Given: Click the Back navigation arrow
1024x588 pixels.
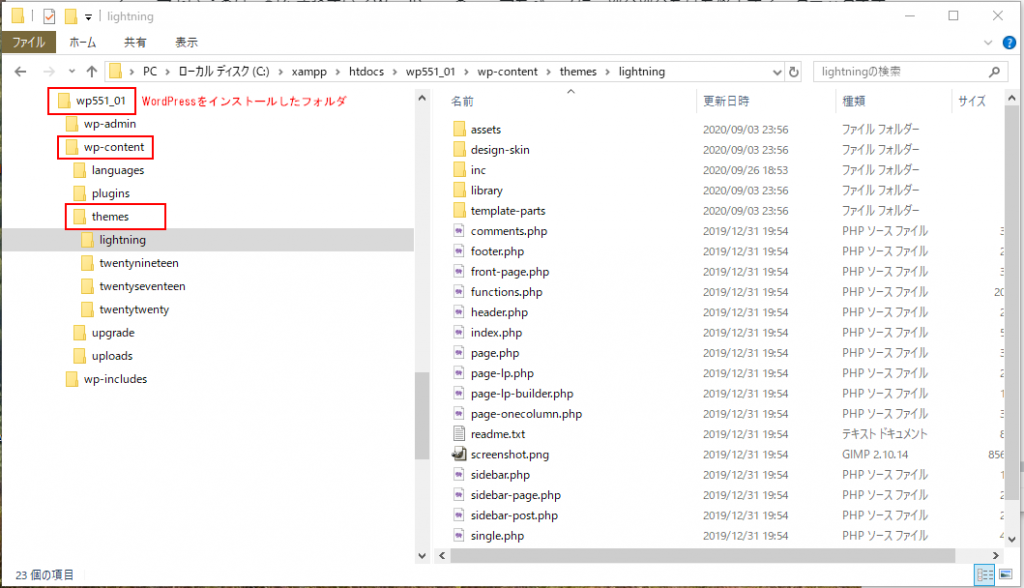Looking at the screenshot, I should point(20,72).
